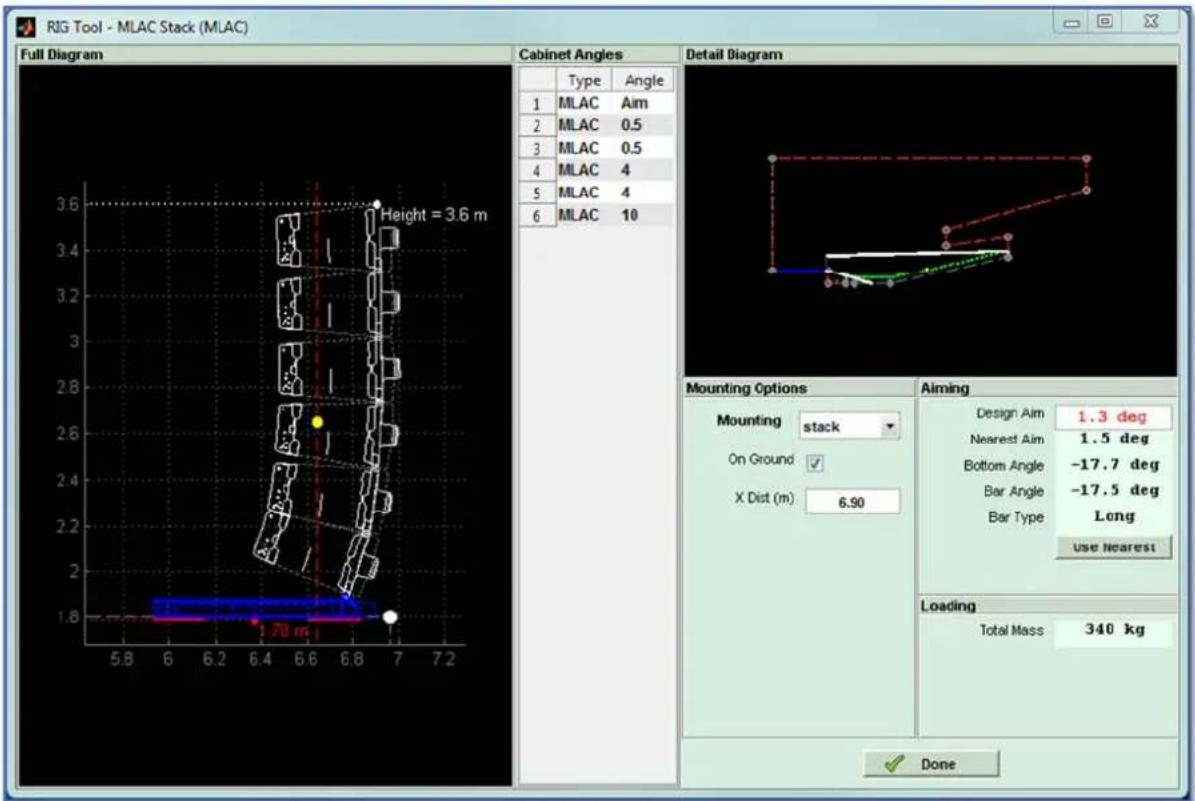Select row 1 header in Cabinet Angles
The width and height of the screenshot is (1195, 801).
(x=537, y=104)
